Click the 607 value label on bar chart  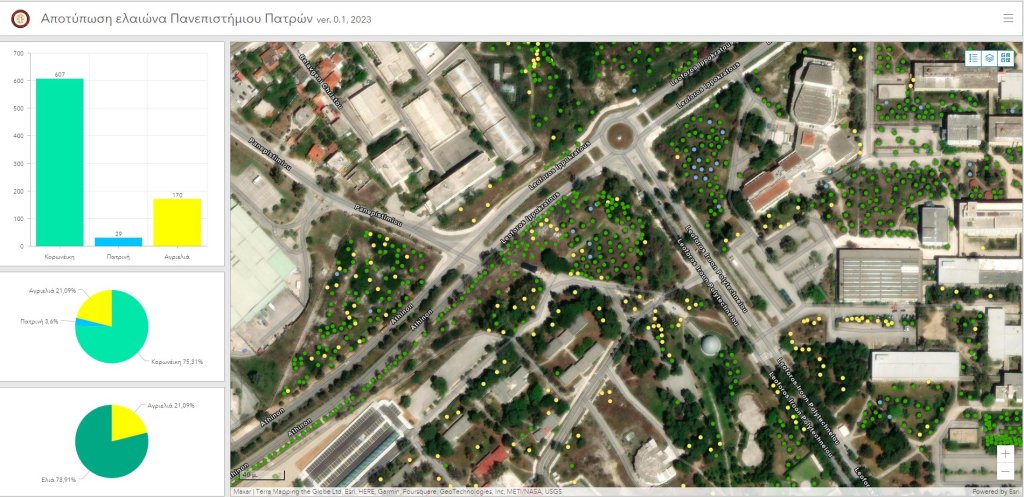(60, 74)
